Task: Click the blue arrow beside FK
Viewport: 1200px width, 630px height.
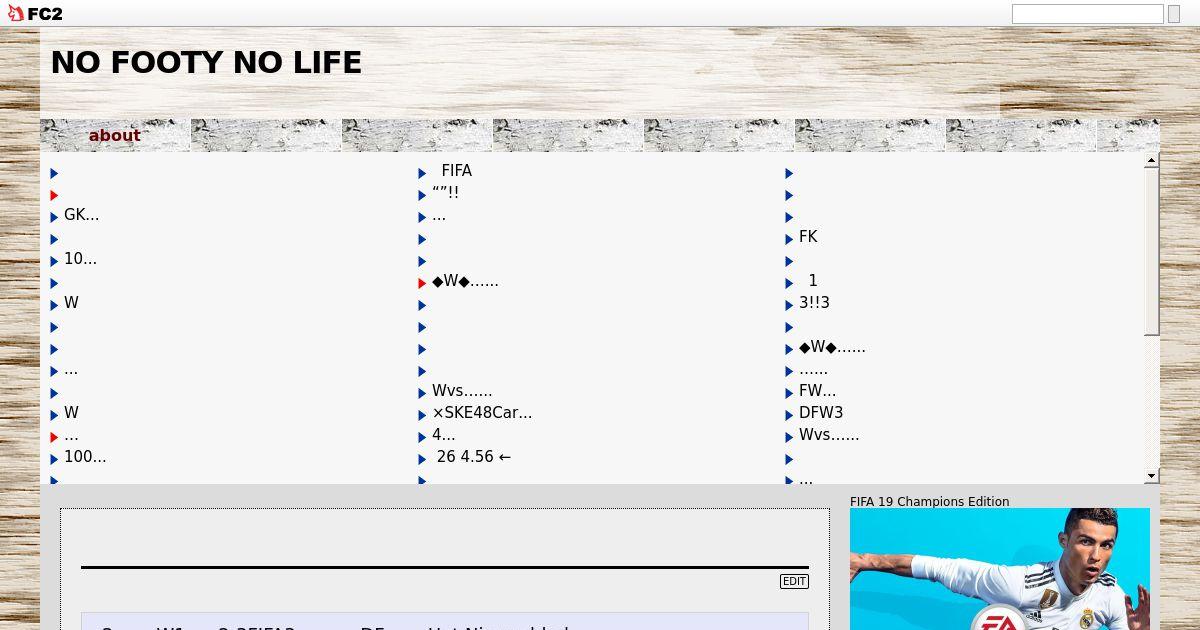Action: tap(789, 239)
